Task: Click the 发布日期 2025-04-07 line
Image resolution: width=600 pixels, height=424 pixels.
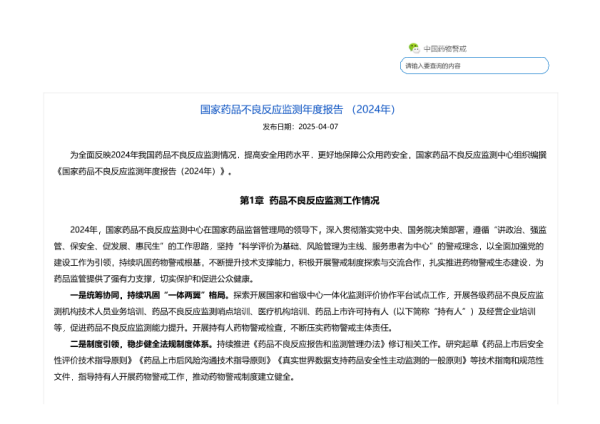Action: click(x=300, y=127)
